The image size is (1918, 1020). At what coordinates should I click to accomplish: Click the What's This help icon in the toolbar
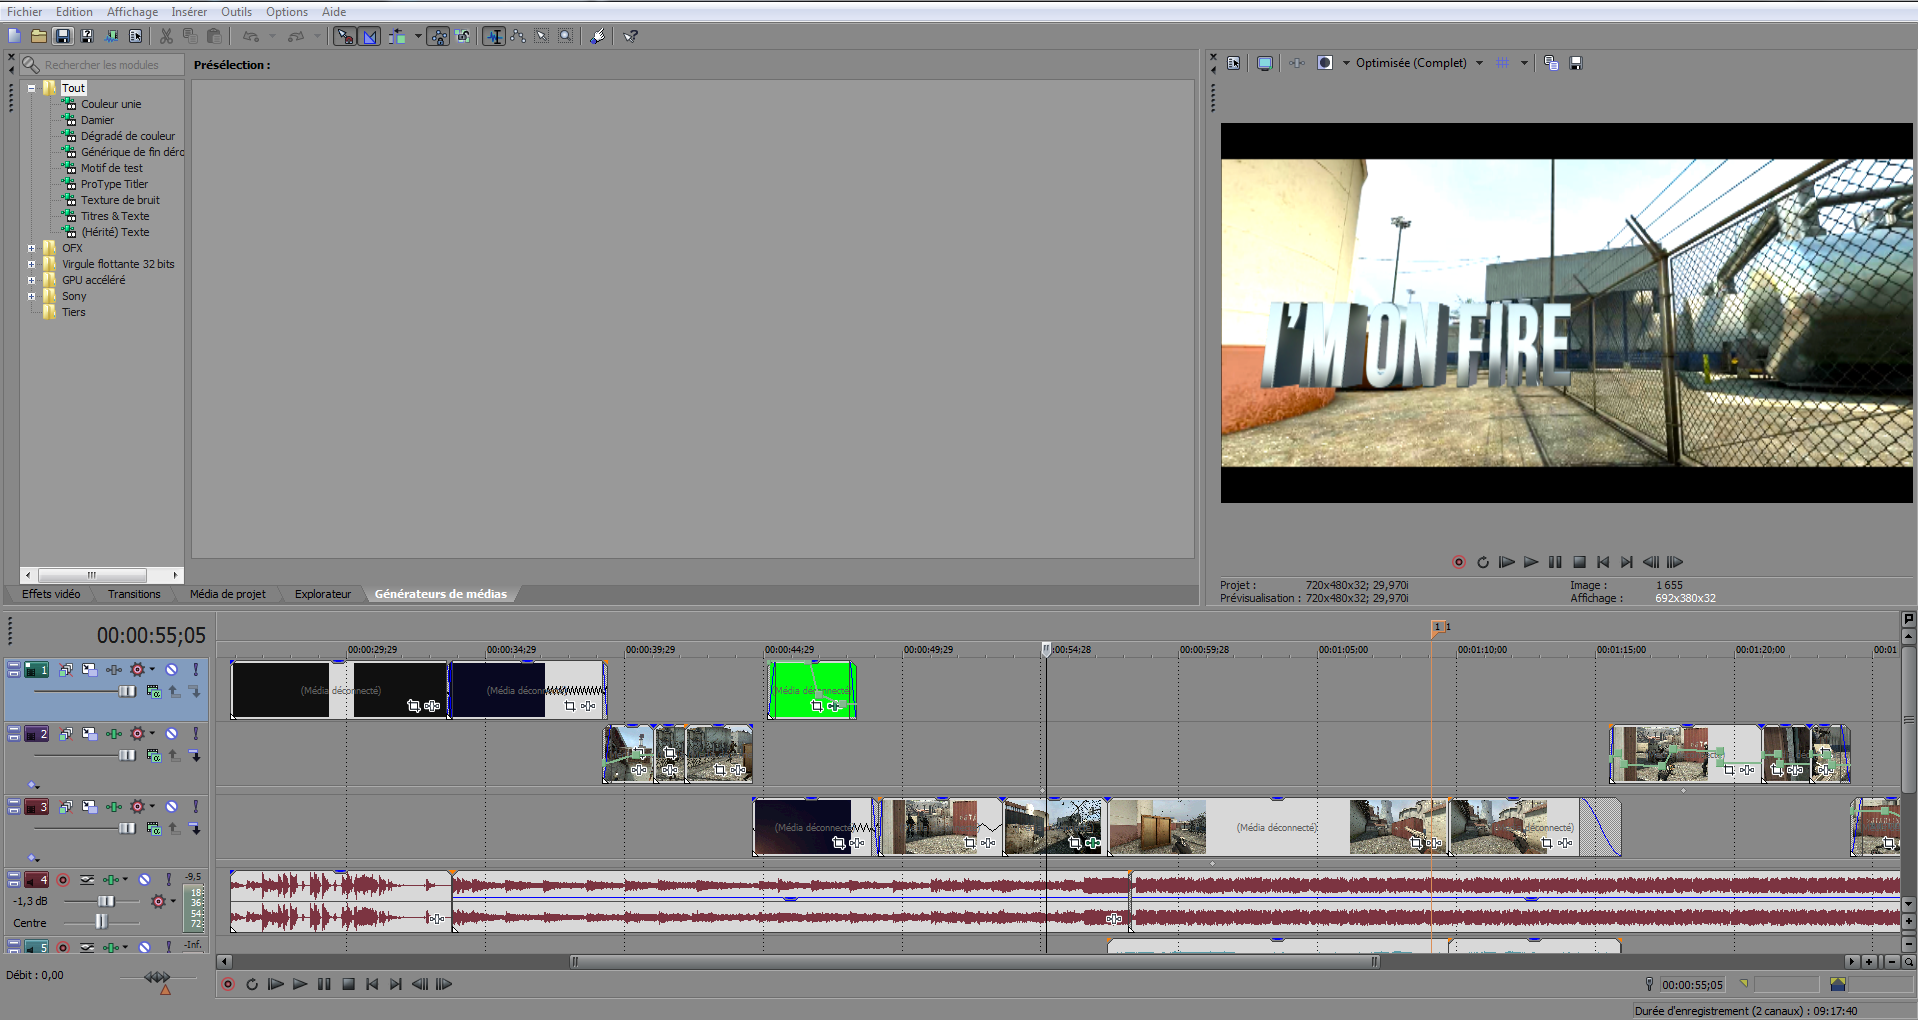tap(631, 36)
